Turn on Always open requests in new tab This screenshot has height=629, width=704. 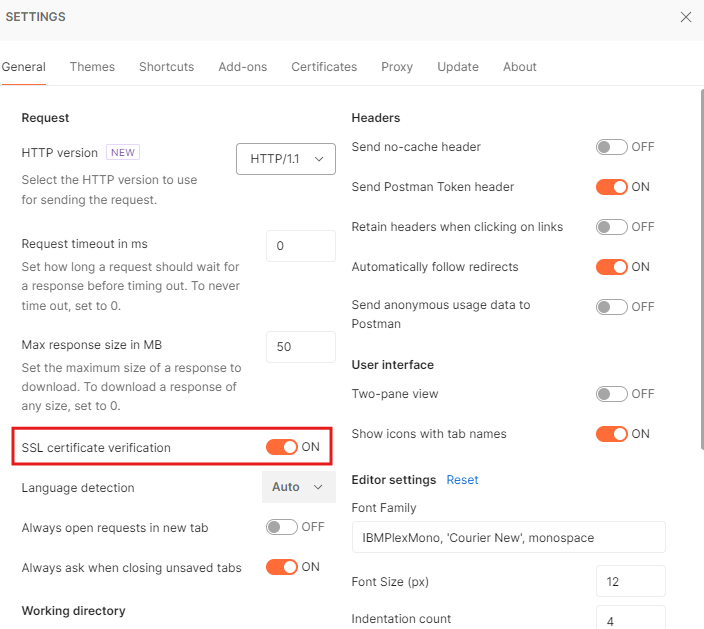(282, 527)
